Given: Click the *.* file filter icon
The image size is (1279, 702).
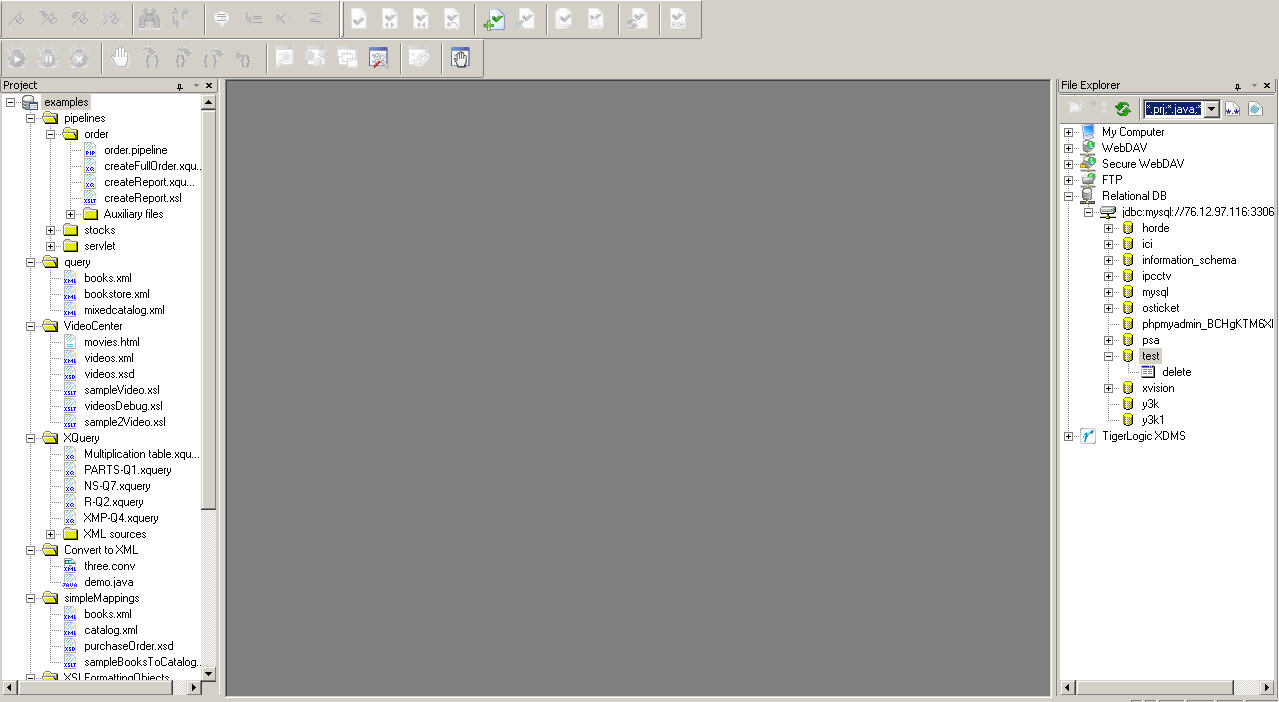Looking at the screenshot, I should point(1233,109).
